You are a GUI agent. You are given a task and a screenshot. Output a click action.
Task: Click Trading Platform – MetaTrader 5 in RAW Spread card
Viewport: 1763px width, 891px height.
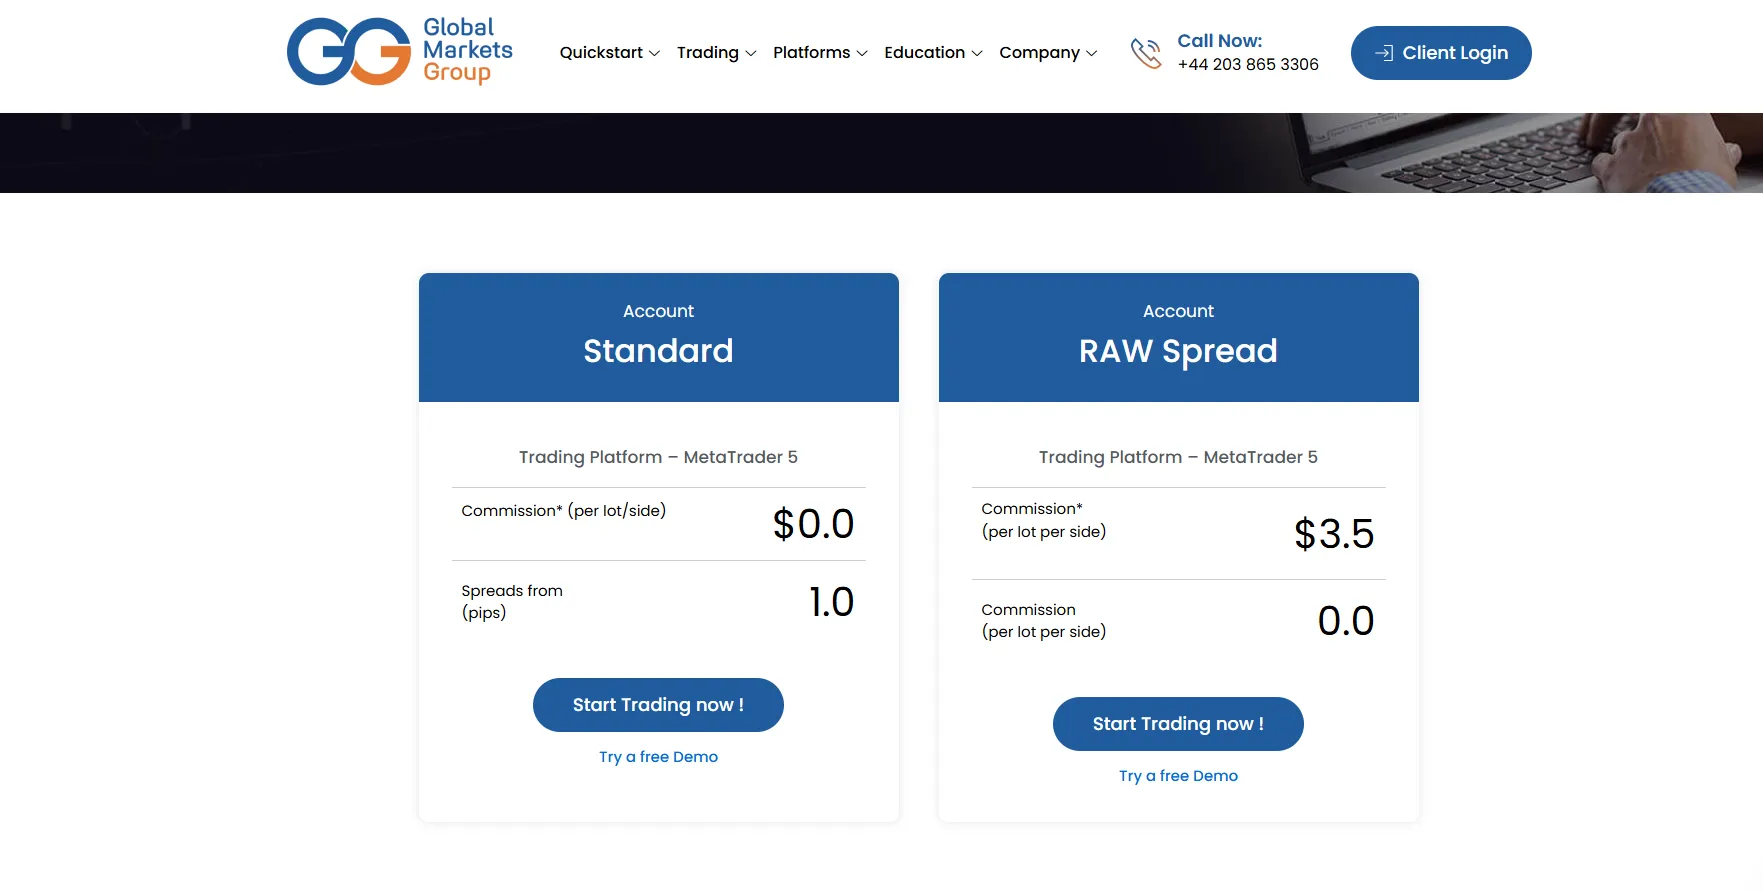(x=1178, y=457)
